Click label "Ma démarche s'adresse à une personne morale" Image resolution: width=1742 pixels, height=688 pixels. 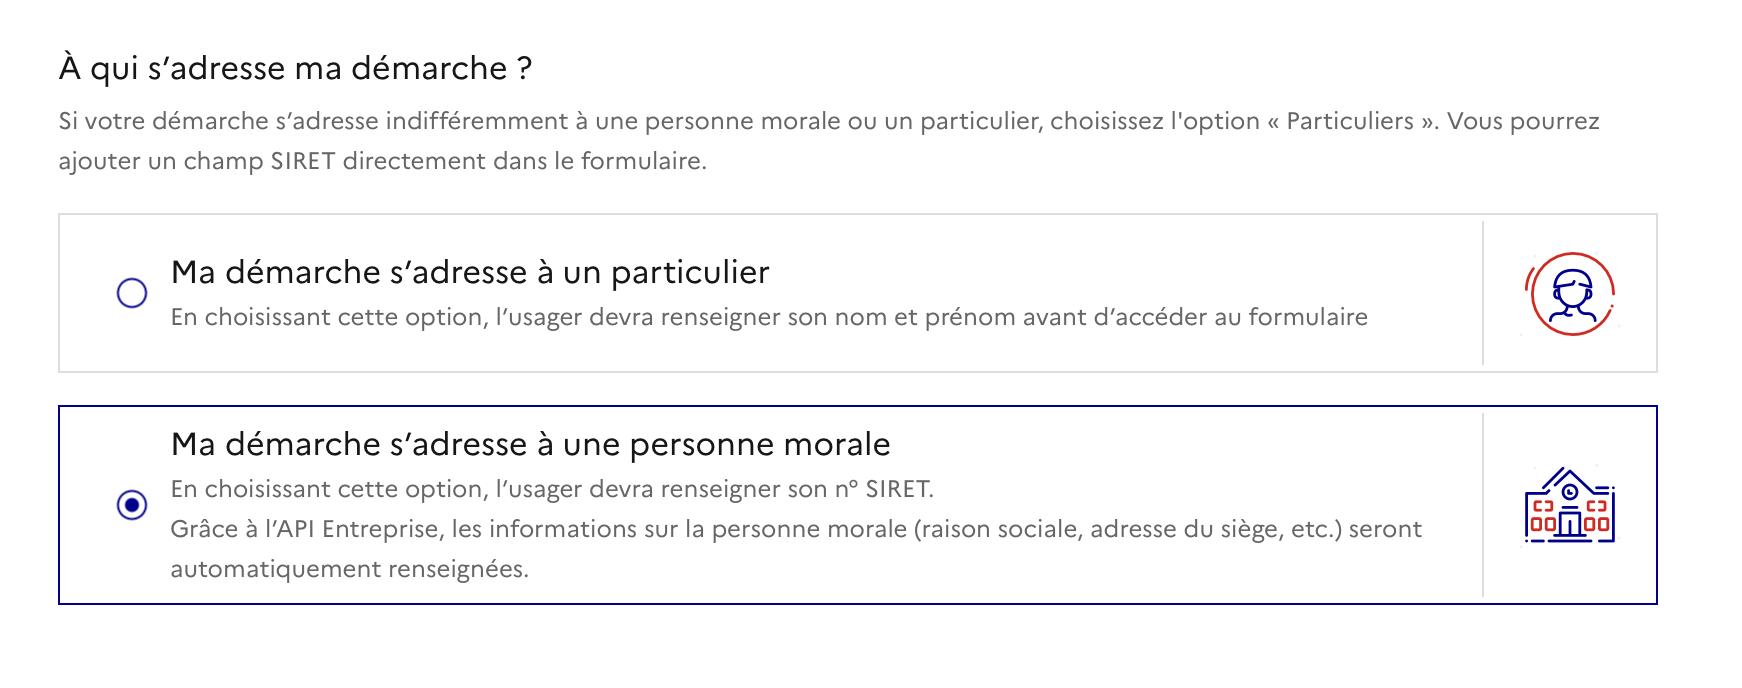pos(530,444)
